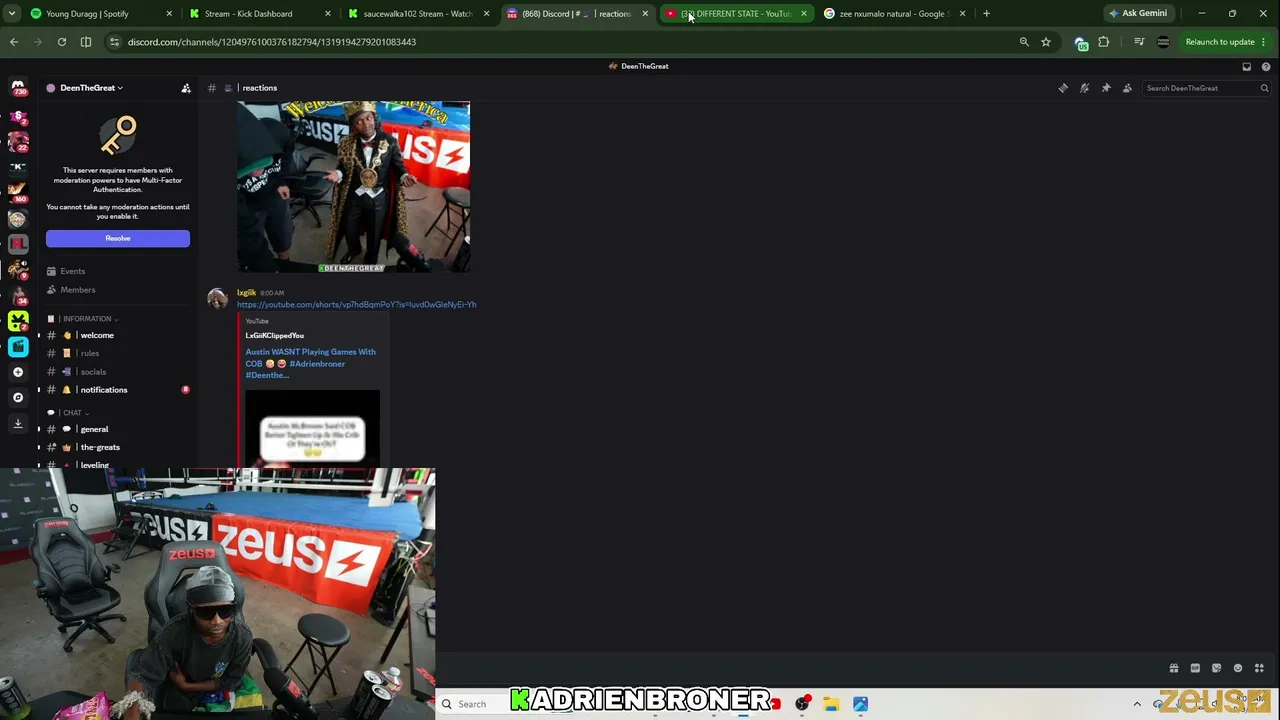The height and width of the screenshot is (720, 1280).
Task: Go back to the previous page
Action: click(x=14, y=42)
